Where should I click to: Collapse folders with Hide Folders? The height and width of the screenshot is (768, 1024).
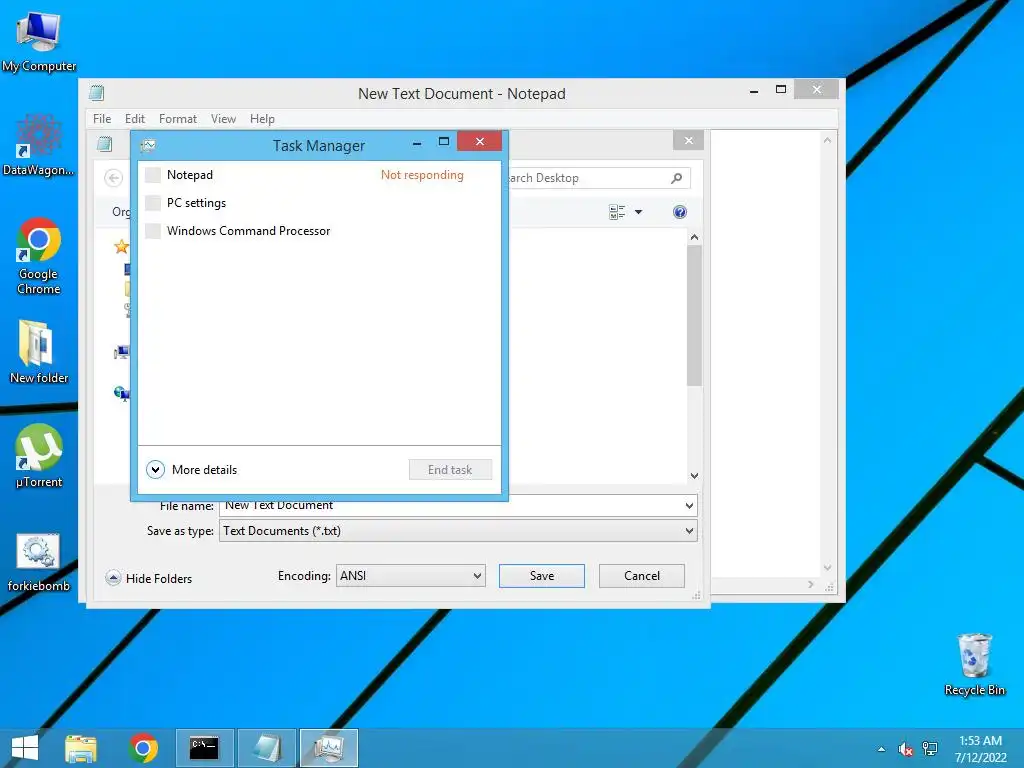coord(149,579)
